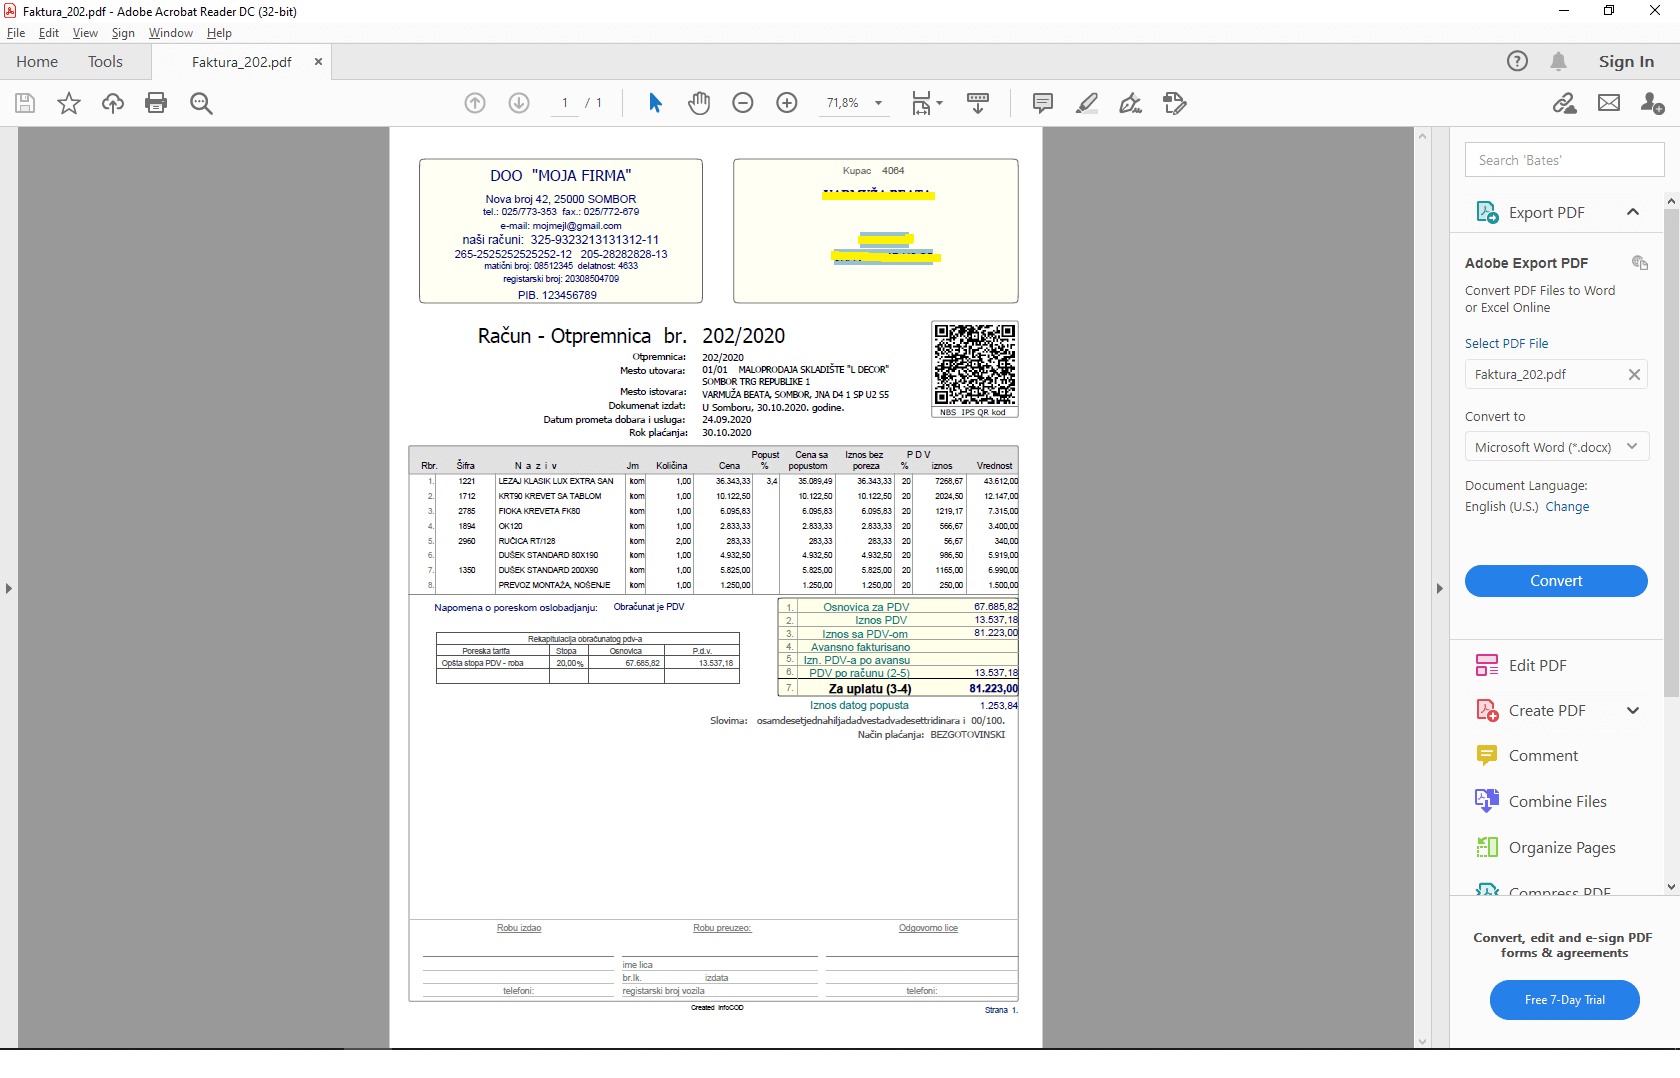Image resolution: width=1680 pixels, height=1078 pixels.
Task: Send file by email envelope
Action: point(1609,103)
